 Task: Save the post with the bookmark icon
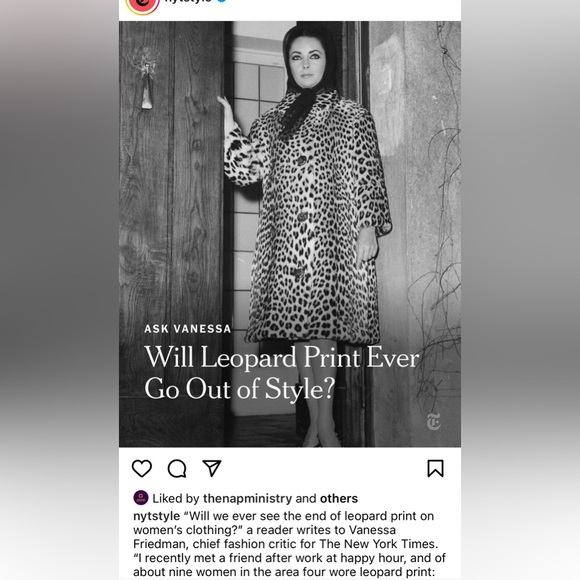click(435, 468)
